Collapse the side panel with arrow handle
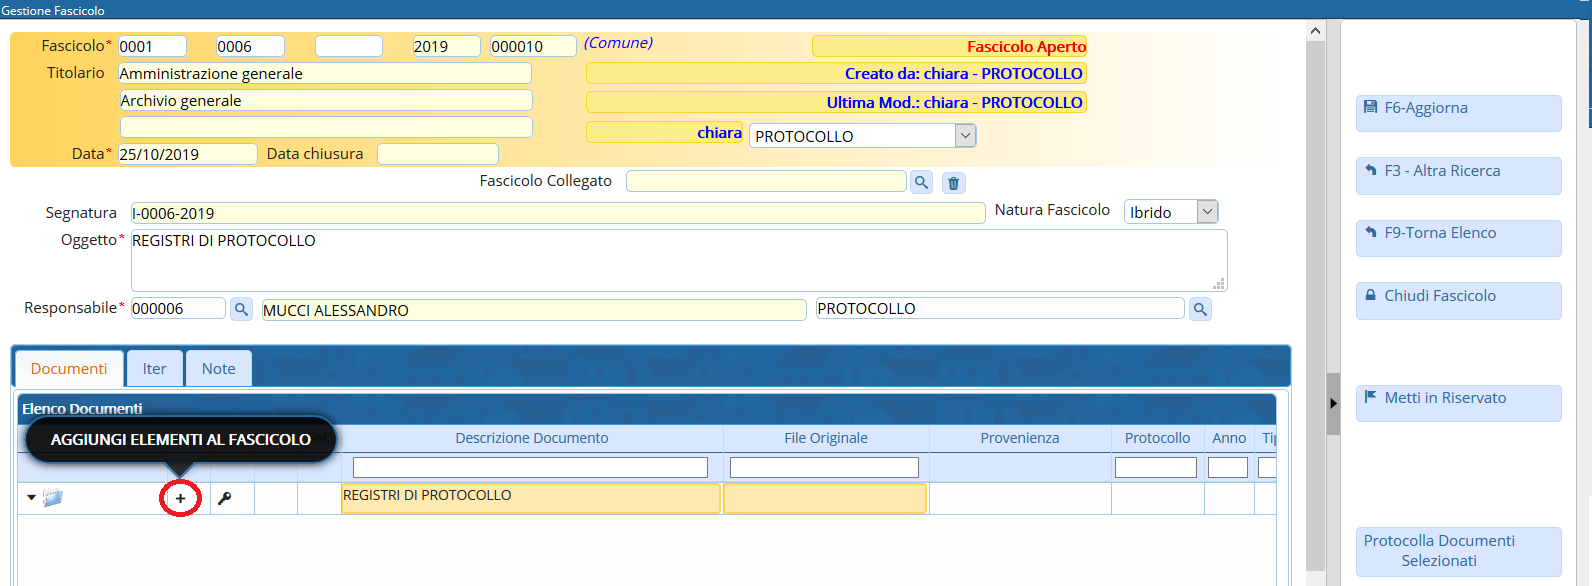The height and width of the screenshot is (586, 1592). pos(1333,403)
